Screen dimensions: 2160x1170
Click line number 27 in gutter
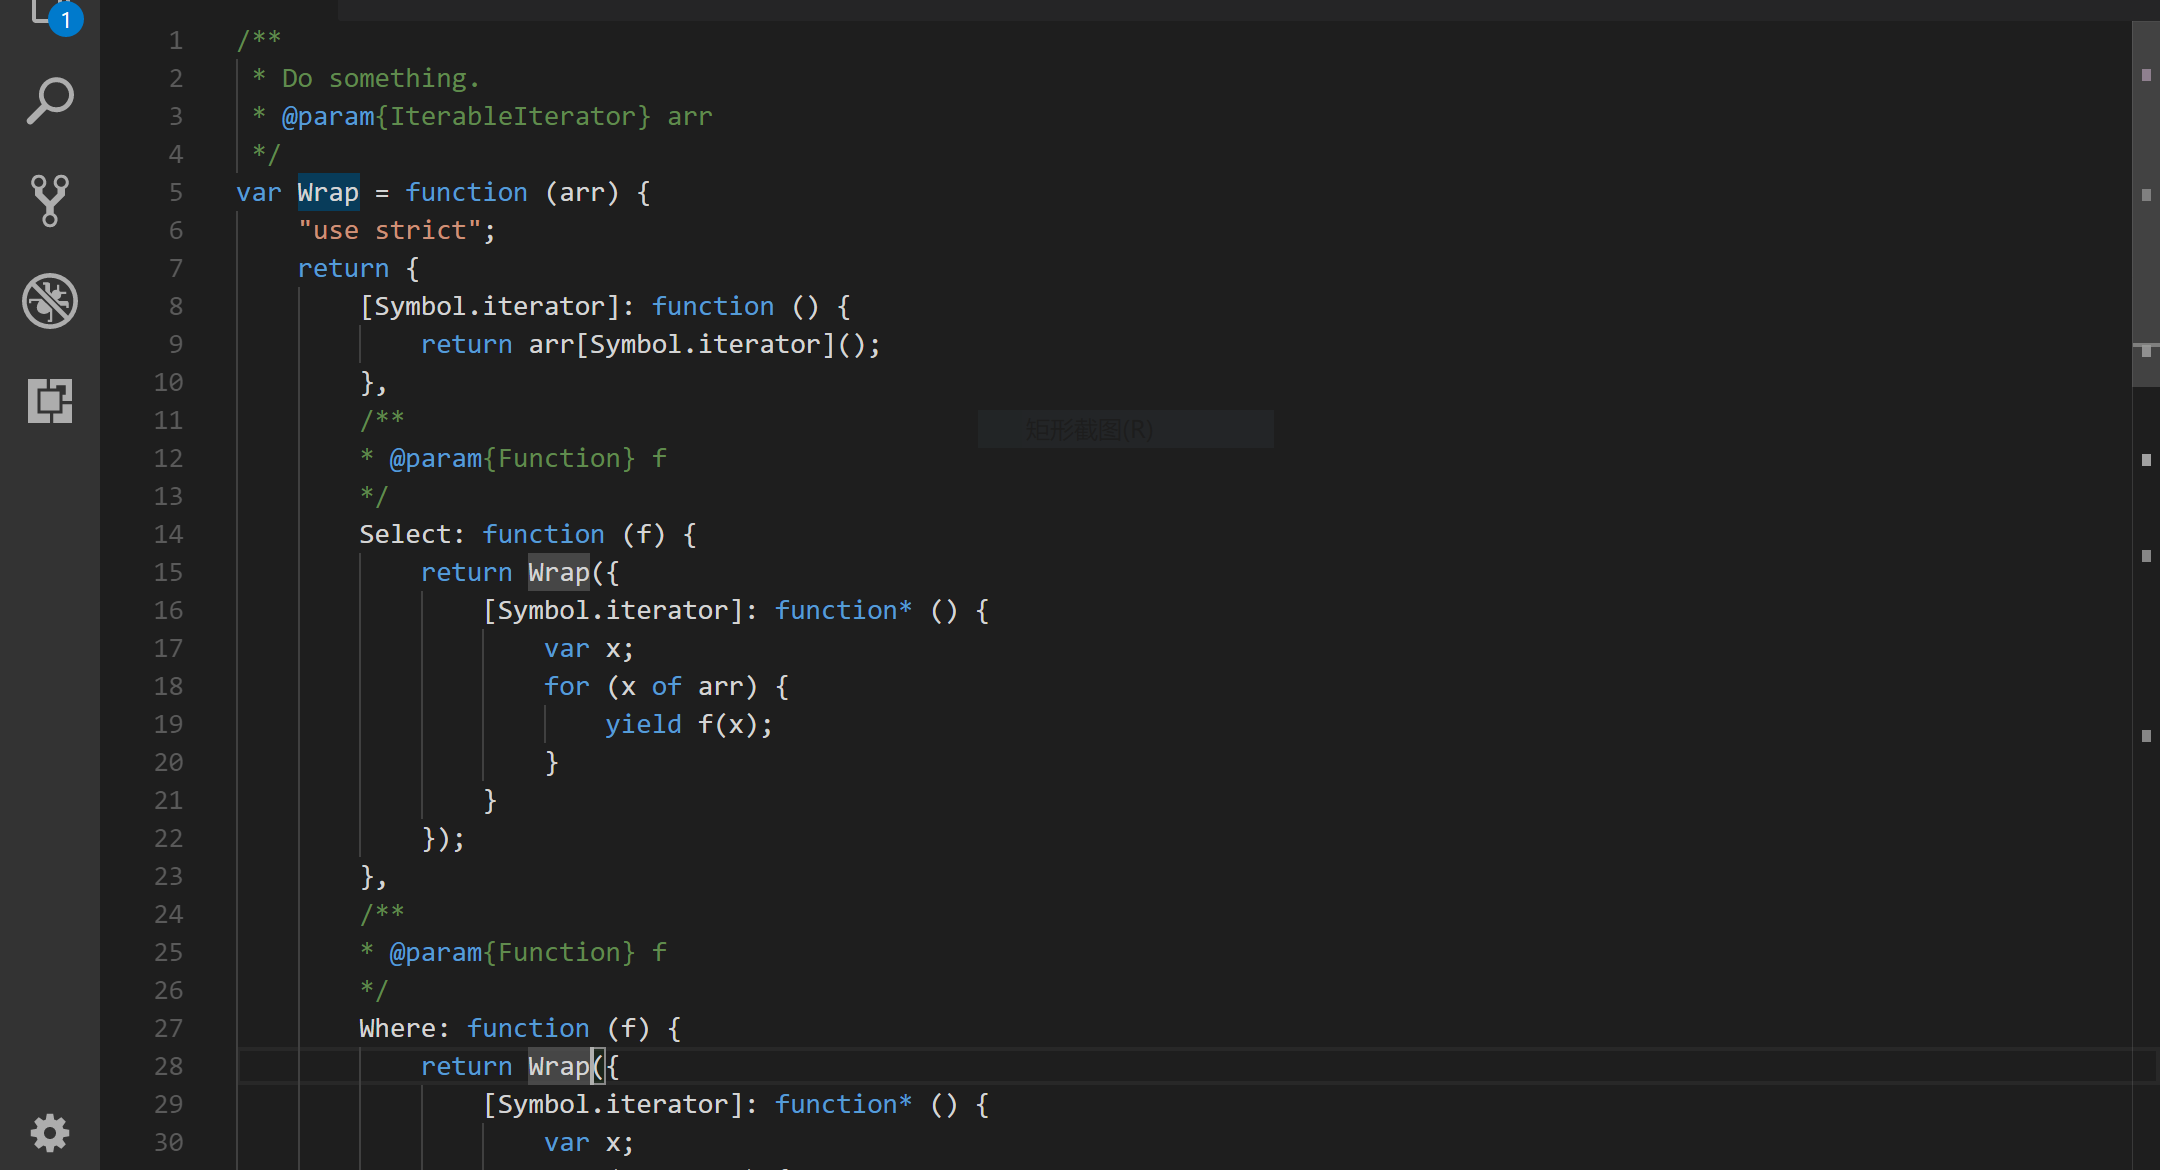point(168,1028)
